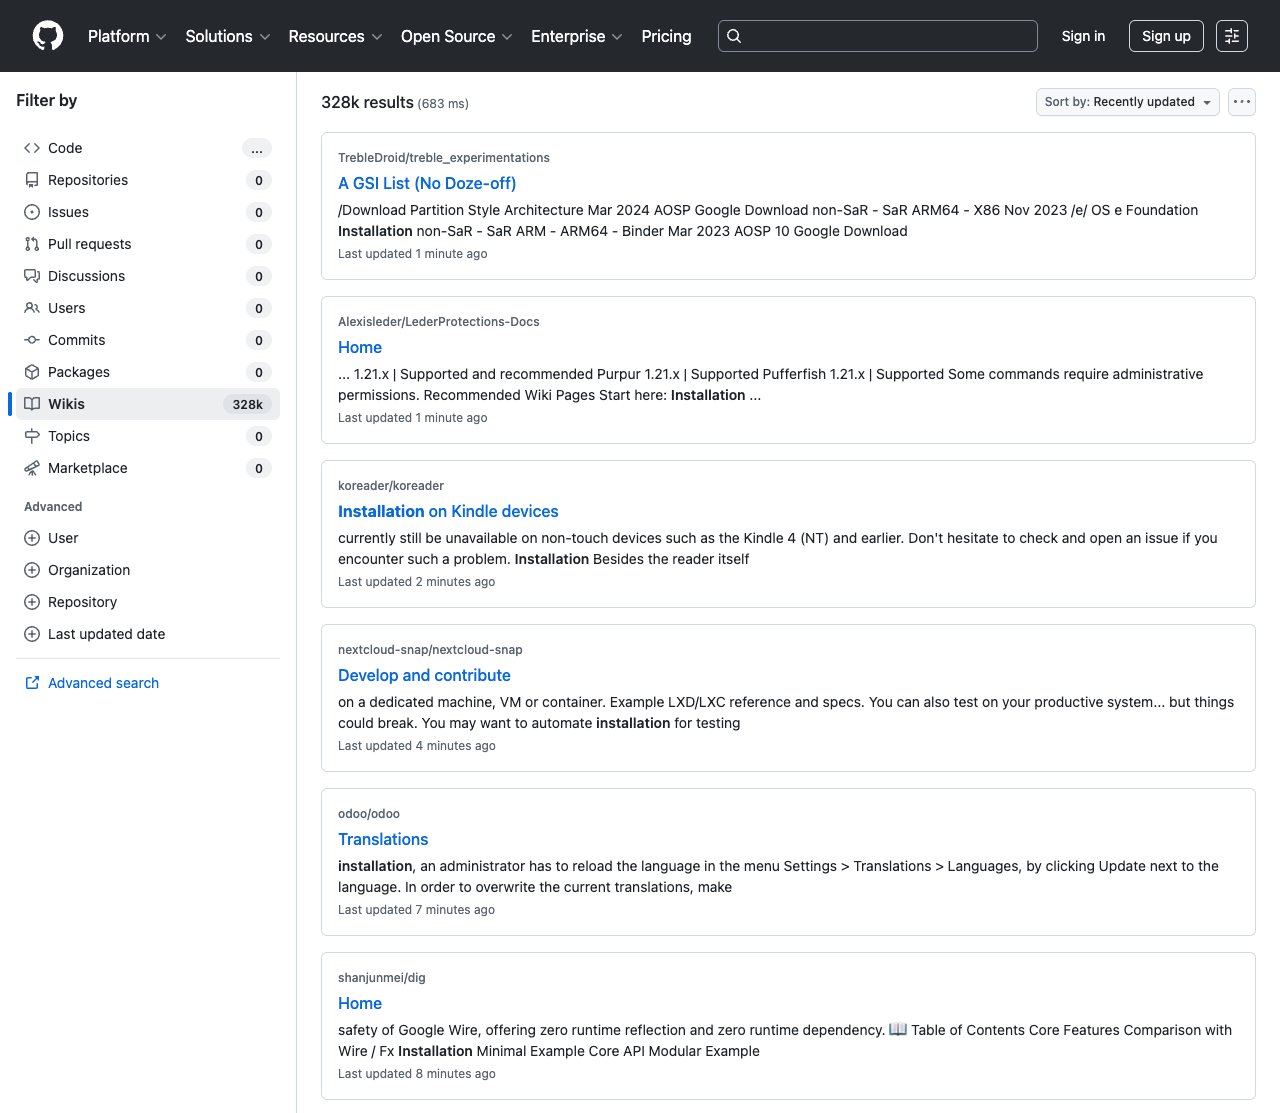Click the plus icon beside Repository
1280x1113 pixels.
(32, 602)
